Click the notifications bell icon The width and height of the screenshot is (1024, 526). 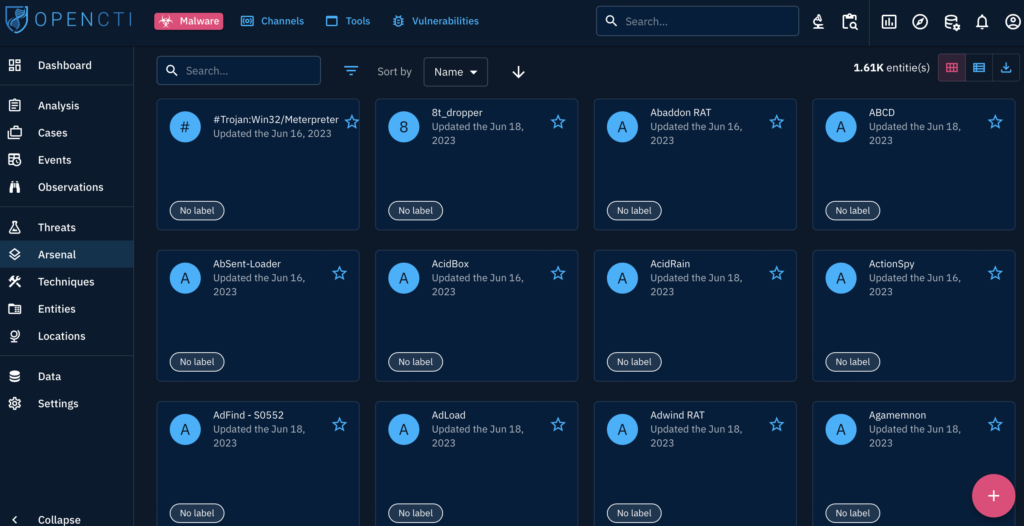click(981, 22)
